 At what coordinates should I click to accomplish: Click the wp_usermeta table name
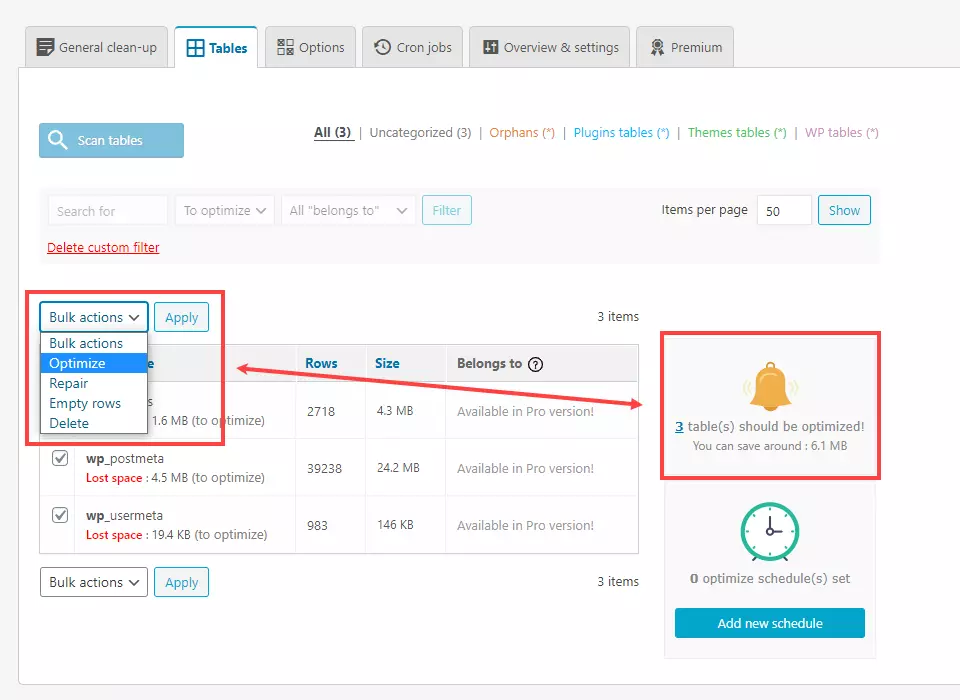coord(124,516)
